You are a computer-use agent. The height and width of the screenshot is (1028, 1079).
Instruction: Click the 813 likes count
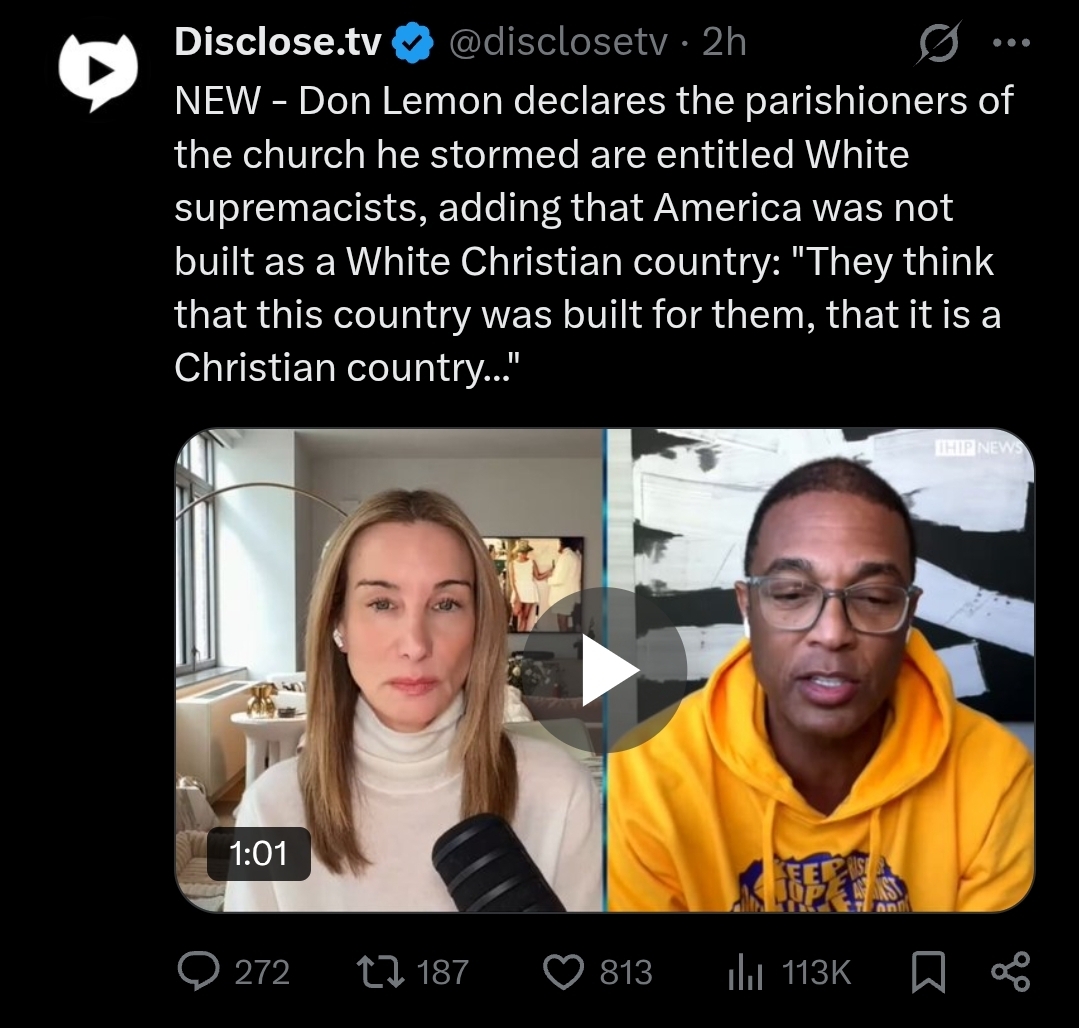[626, 972]
